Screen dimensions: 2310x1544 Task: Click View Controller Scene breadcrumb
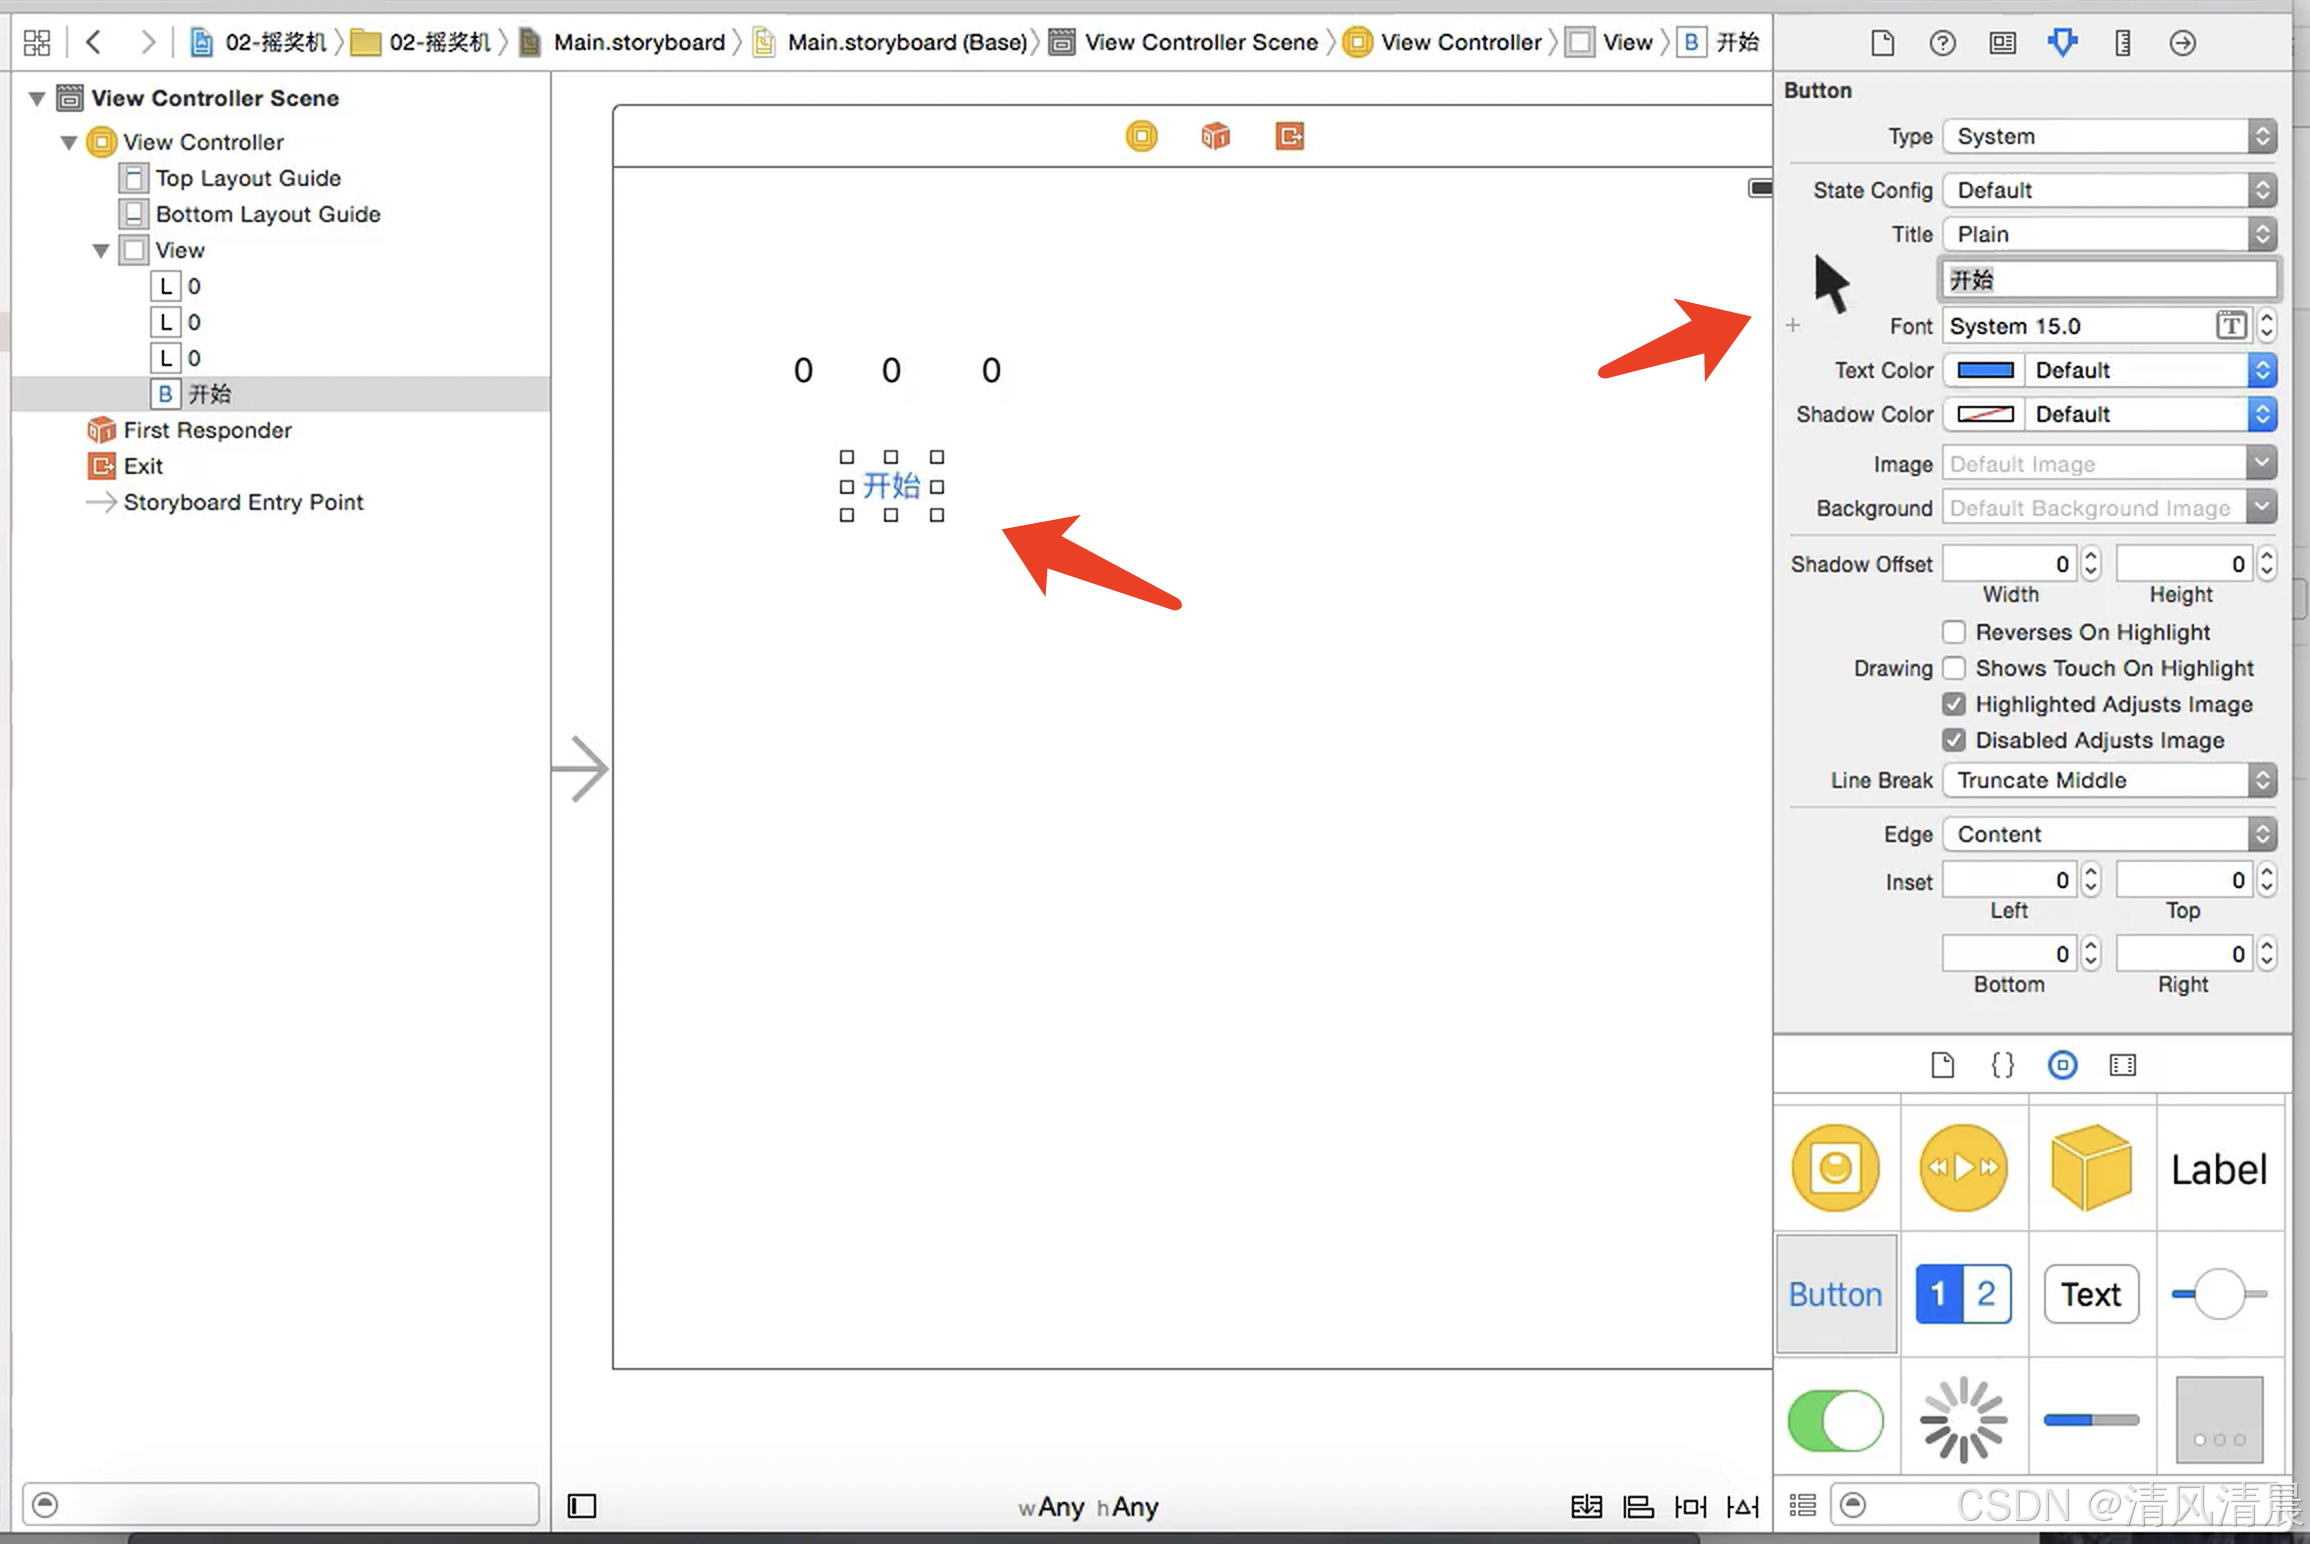click(1200, 42)
